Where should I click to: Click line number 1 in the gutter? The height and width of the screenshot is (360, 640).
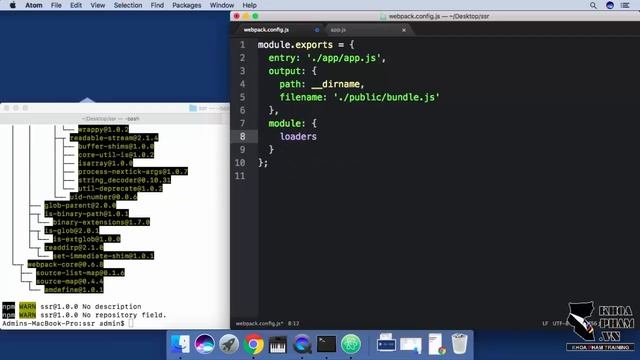pyautogui.click(x=242, y=44)
